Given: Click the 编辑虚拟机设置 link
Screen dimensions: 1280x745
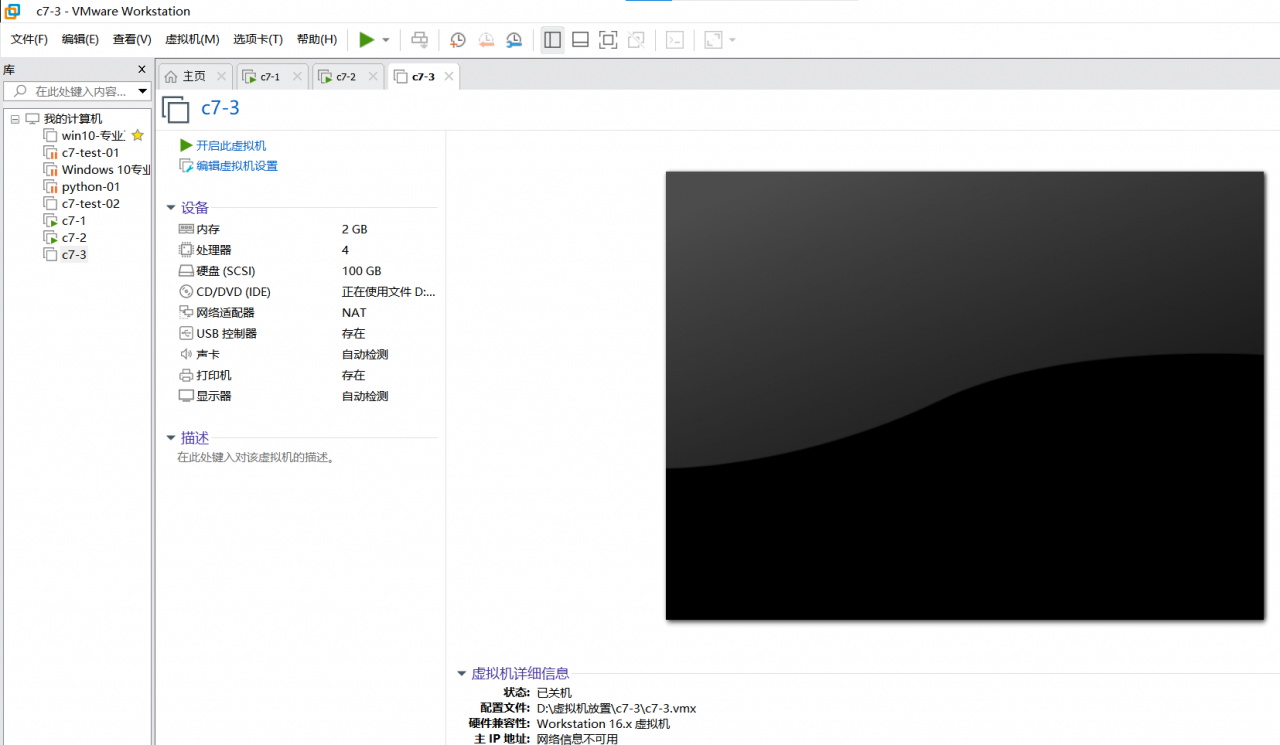Looking at the screenshot, I should [237, 166].
